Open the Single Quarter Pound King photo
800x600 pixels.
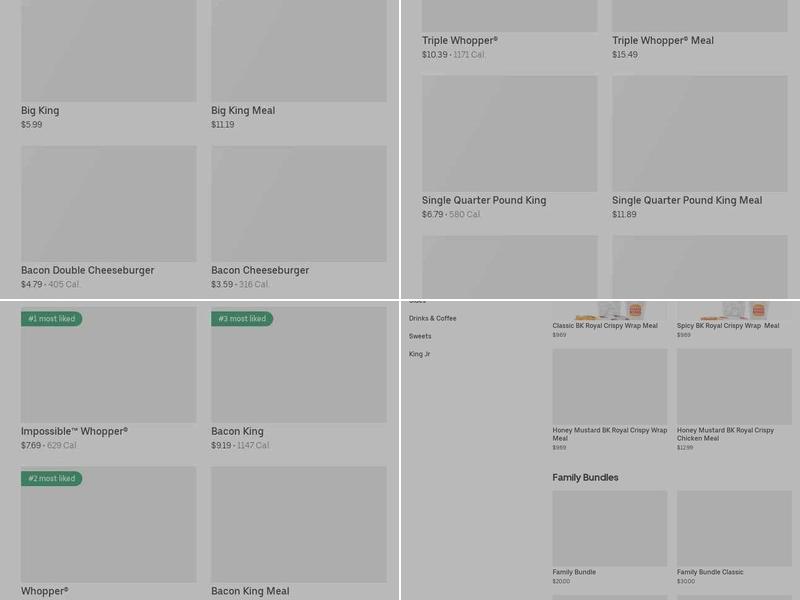click(x=510, y=134)
